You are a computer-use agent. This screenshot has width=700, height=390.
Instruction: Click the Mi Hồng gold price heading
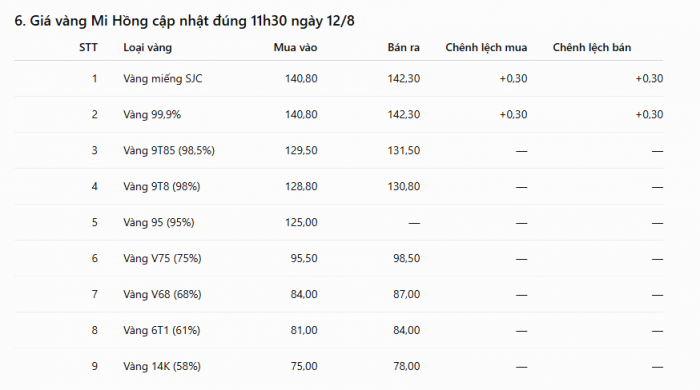click(184, 21)
